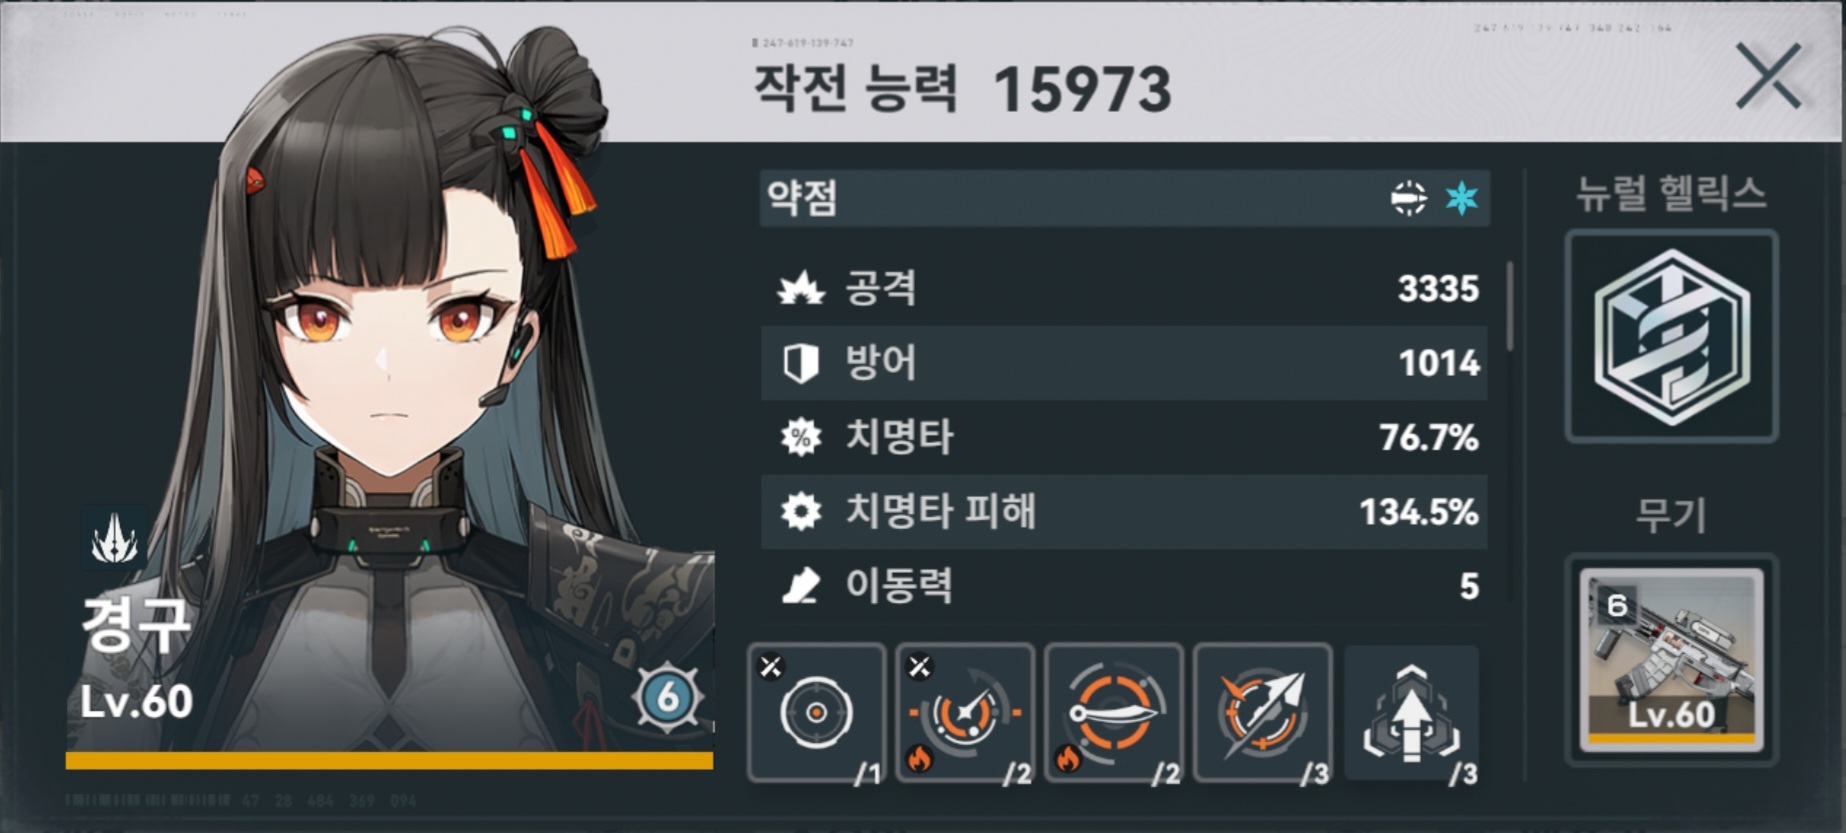
Task: Select the 공격 attack stat row
Action: tap(1124, 288)
